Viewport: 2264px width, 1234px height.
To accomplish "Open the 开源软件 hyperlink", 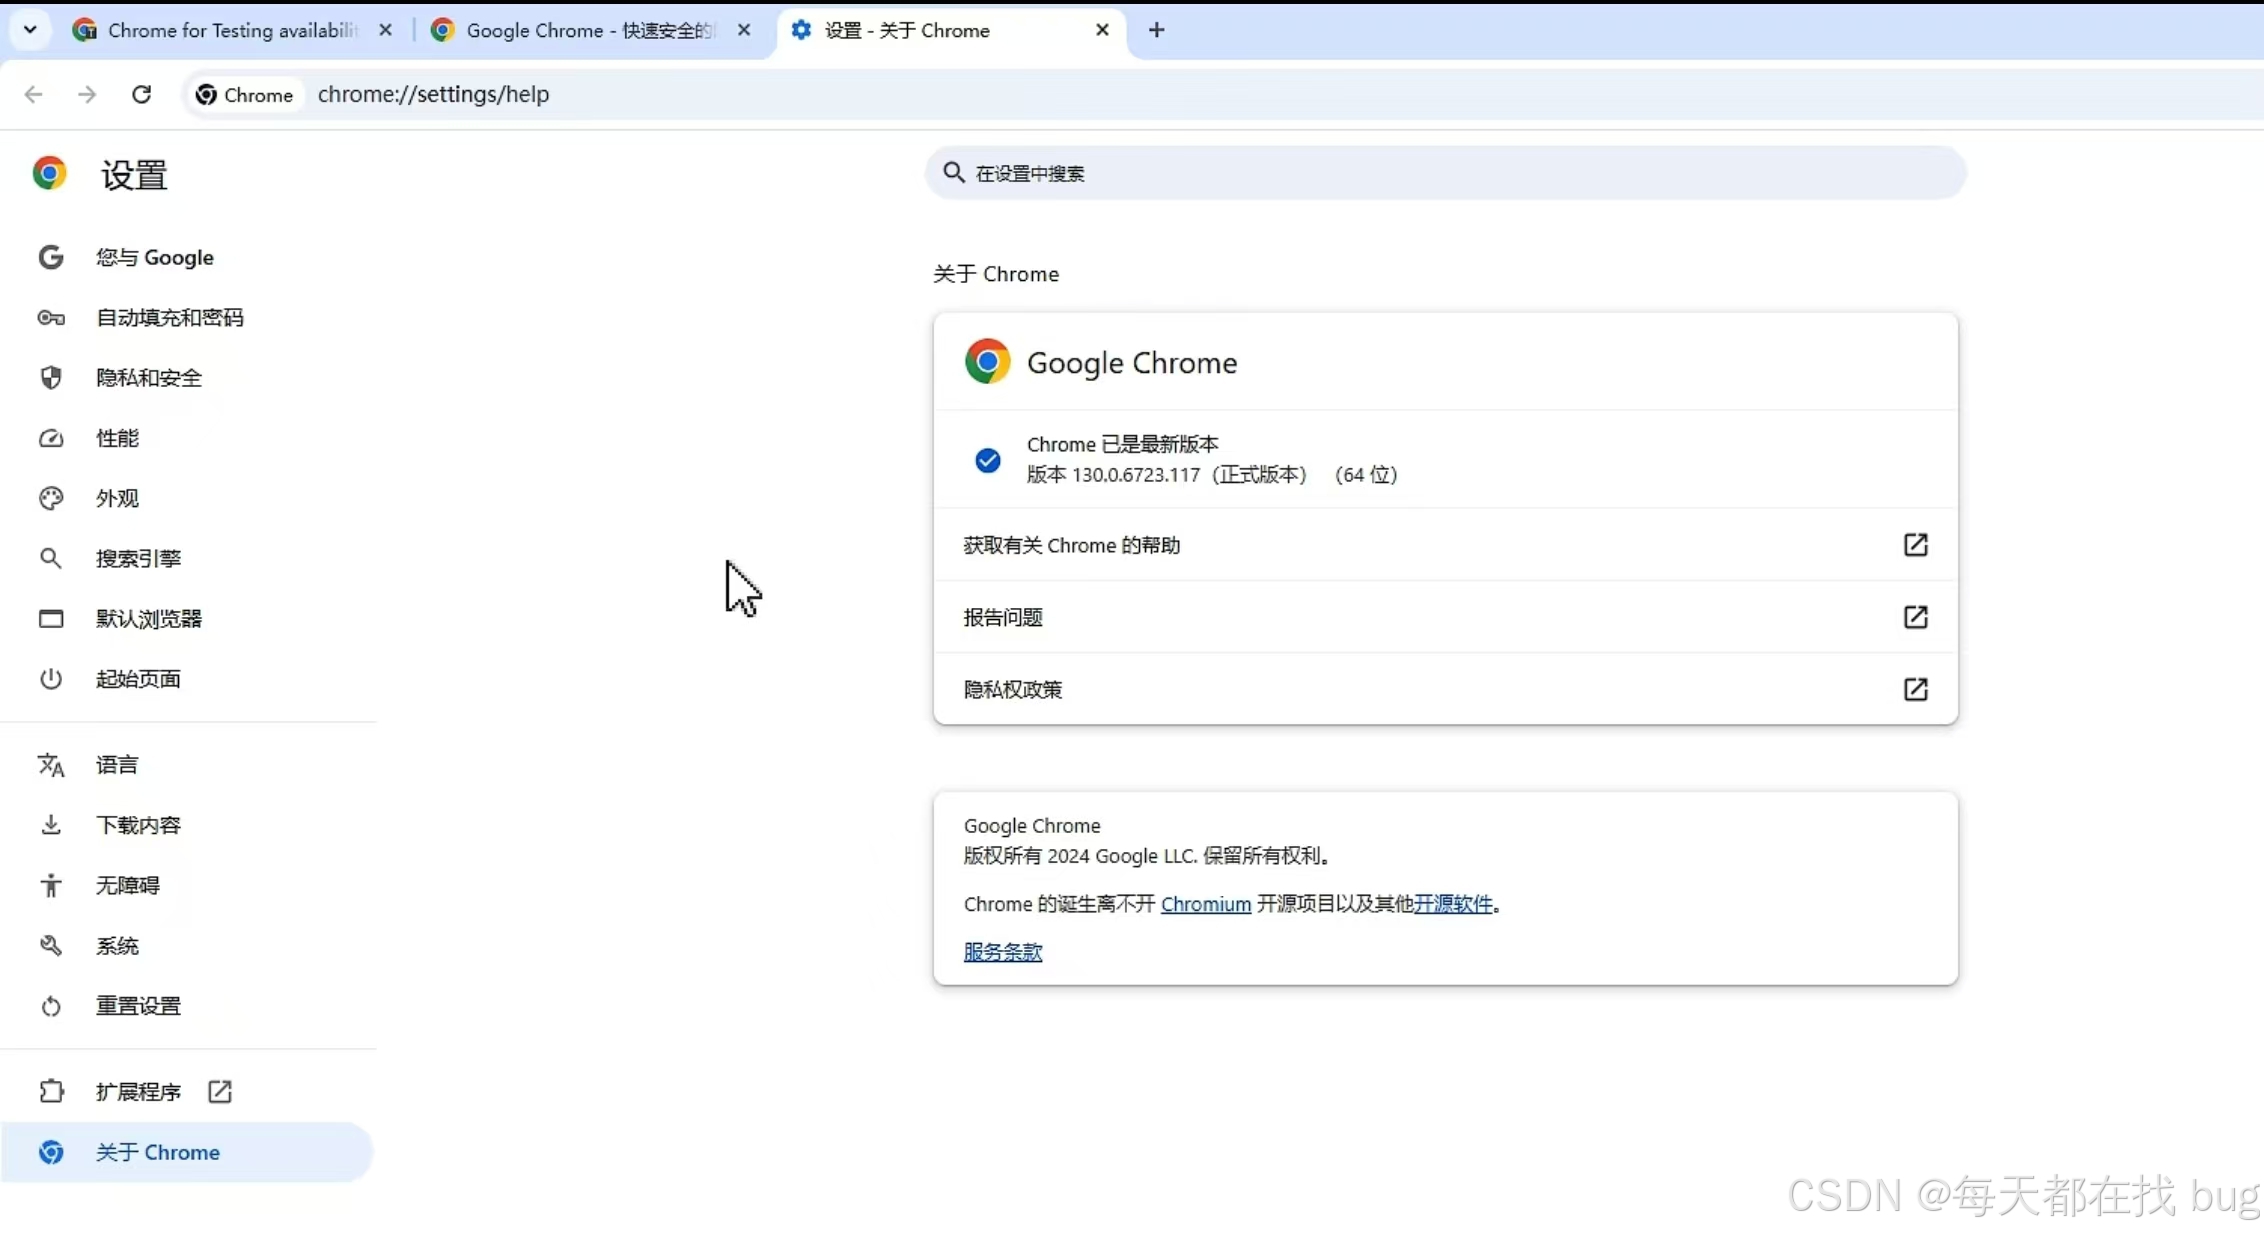I will pyautogui.click(x=1453, y=904).
